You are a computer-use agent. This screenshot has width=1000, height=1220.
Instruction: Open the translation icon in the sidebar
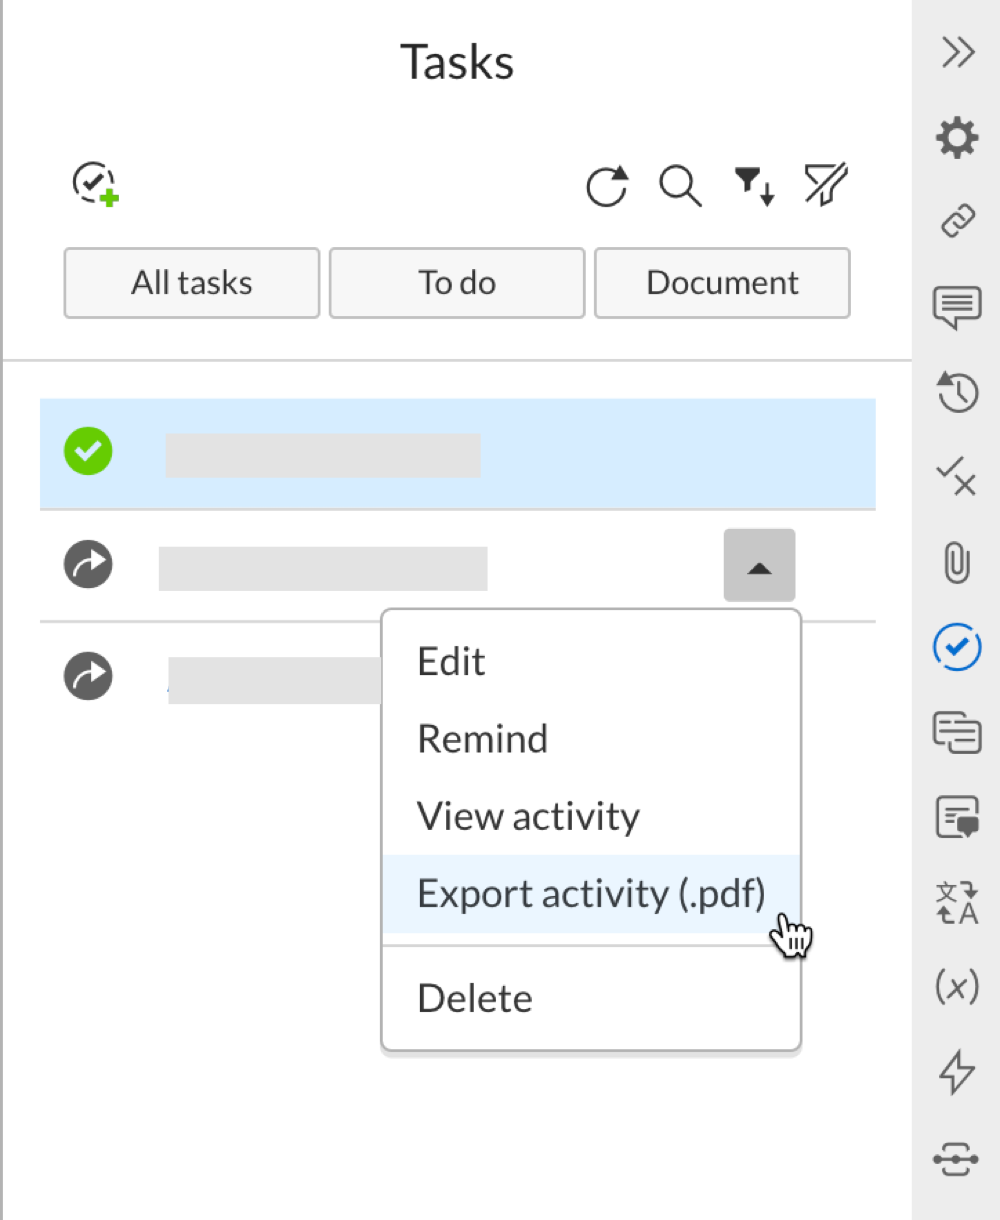tap(957, 903)
